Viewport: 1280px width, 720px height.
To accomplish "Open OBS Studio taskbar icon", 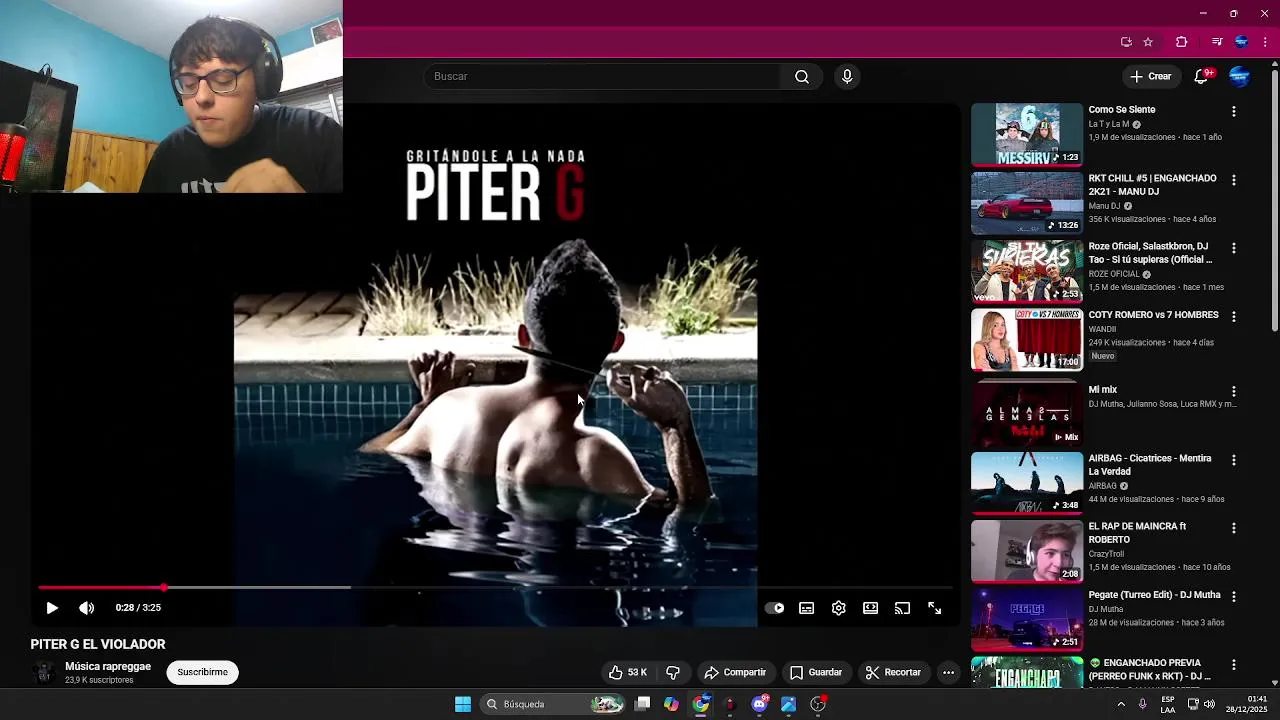I will pyautogui.click(x=818, y=704).
